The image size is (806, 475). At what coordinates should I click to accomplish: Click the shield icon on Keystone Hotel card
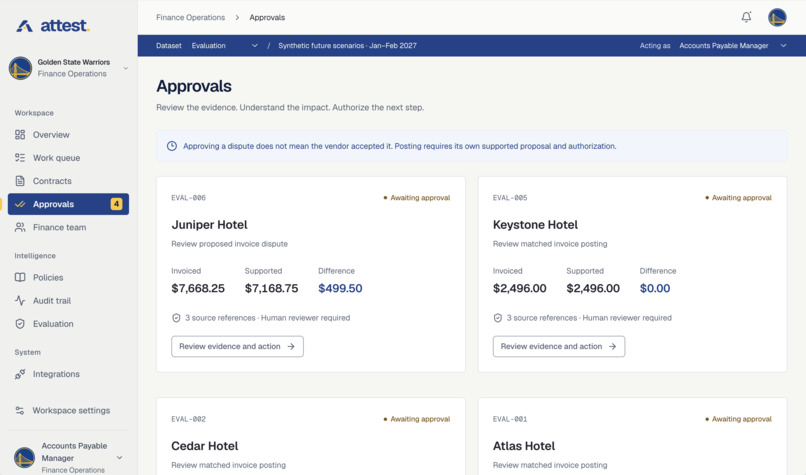(x=498, y=318)
